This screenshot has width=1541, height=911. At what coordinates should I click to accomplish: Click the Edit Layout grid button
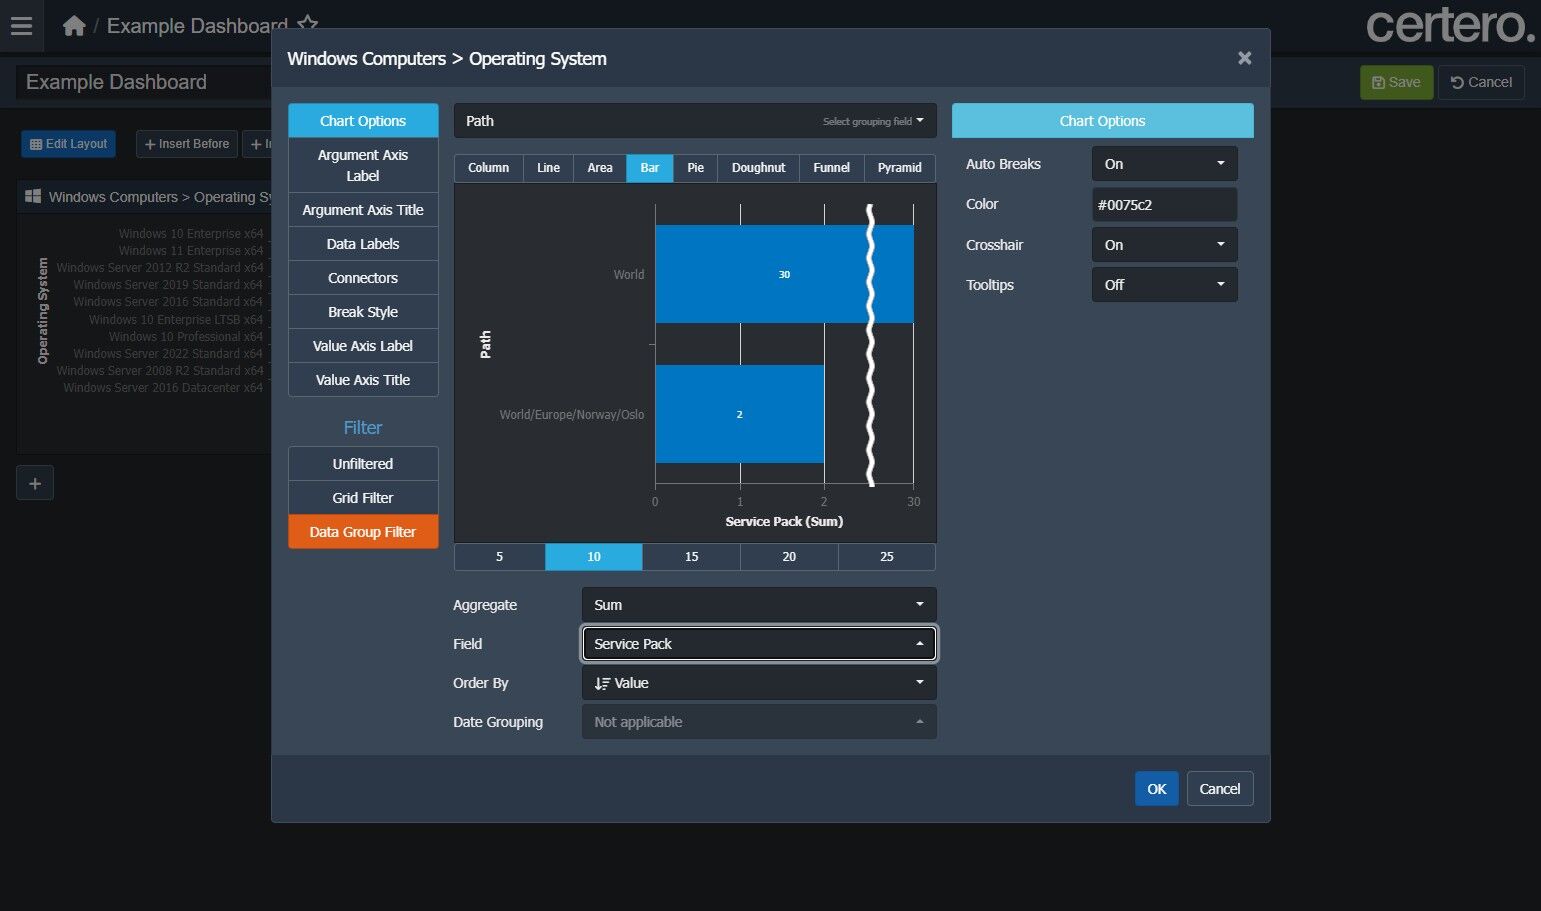(x=68, y=144)
